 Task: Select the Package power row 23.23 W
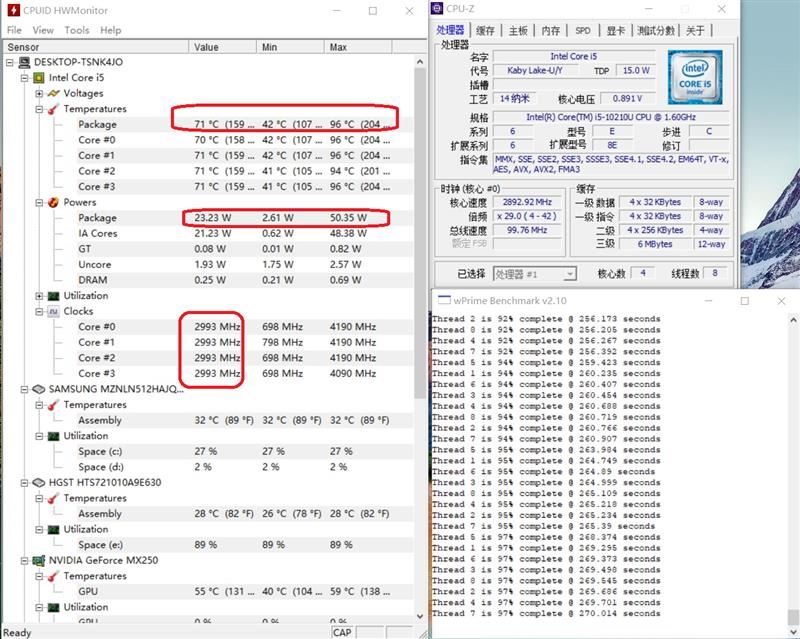208,218
